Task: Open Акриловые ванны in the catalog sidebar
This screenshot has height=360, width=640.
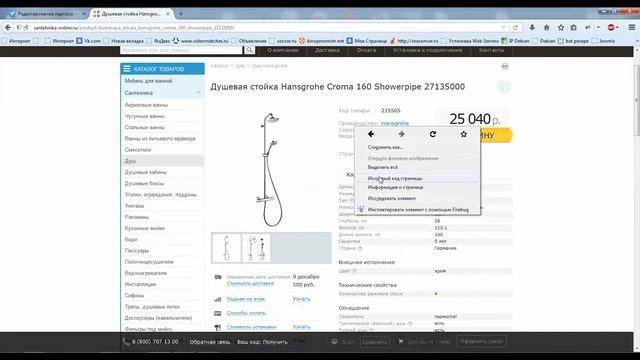Action: [146, 105]
